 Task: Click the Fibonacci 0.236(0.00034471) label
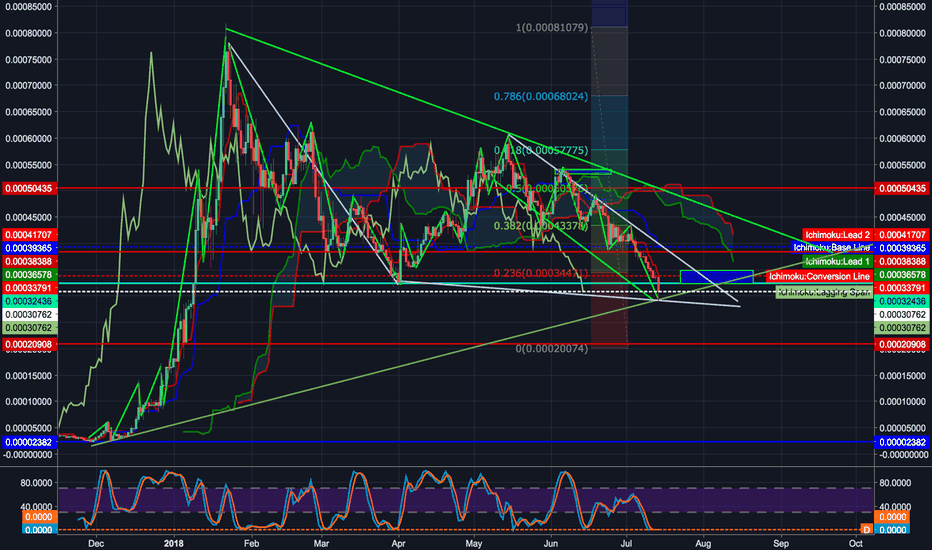pyautogui.click(x=540, y=273)
